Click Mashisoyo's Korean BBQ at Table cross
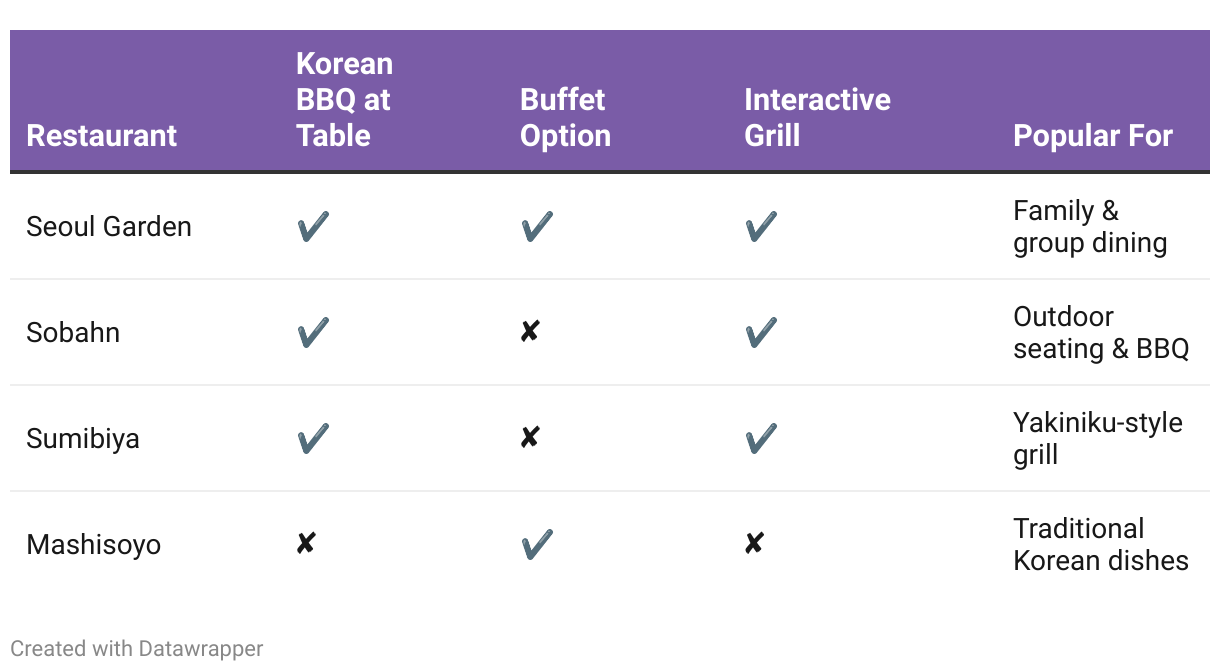Image resolution: width=1220 pixels, height=672 pixels. click(306, 544)
